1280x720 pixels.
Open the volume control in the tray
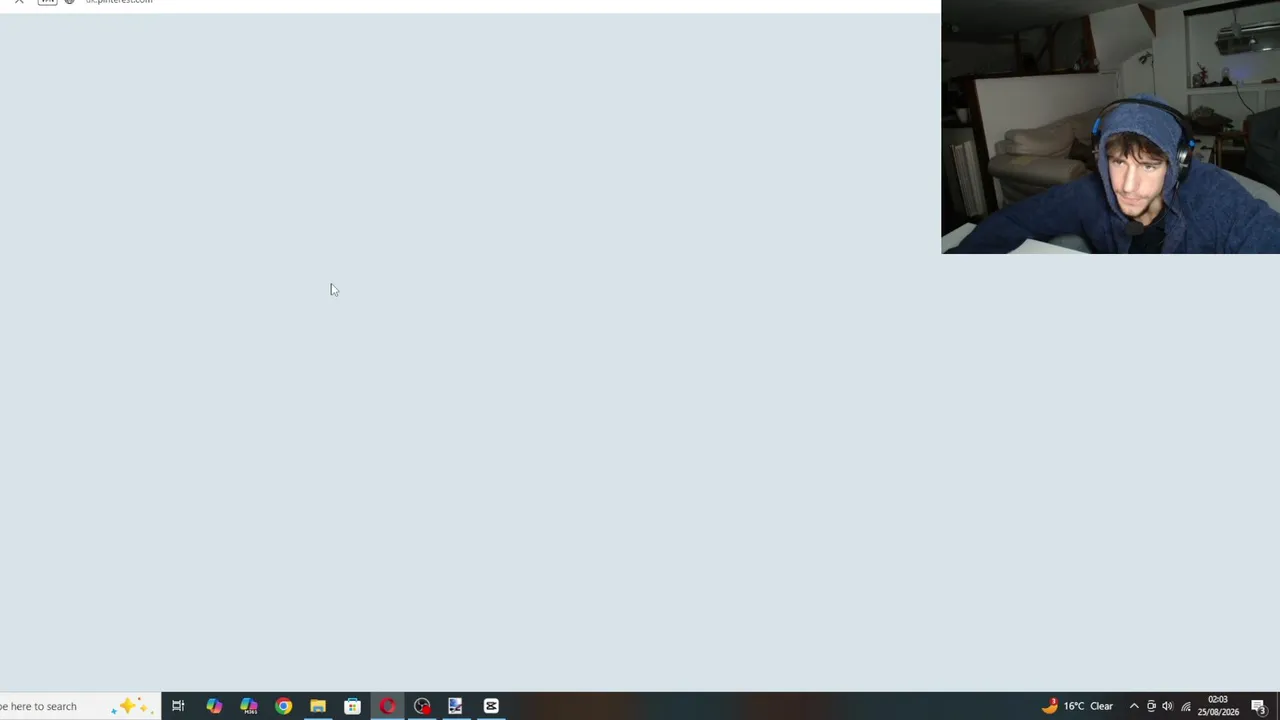[x=1167, y=706]
